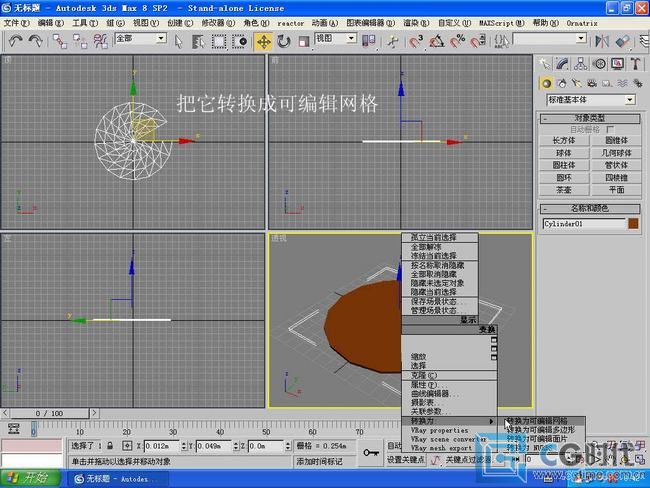Image resolution: width=650 pixels, height=488 pixels.
Task: Open the 修改器 menu
Action: point(218,23)
